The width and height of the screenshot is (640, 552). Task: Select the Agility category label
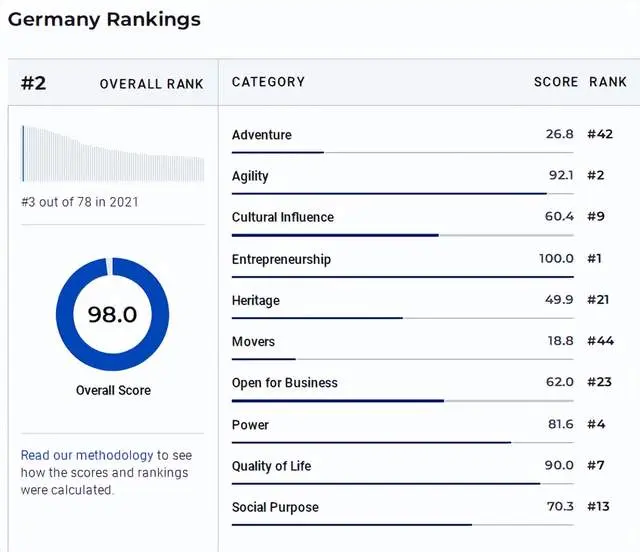(250, 176)
